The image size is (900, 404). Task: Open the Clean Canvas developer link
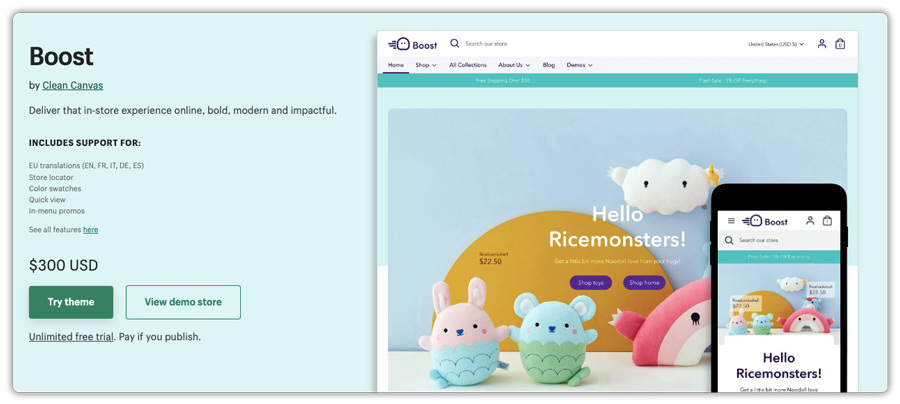tap(72, 86)
